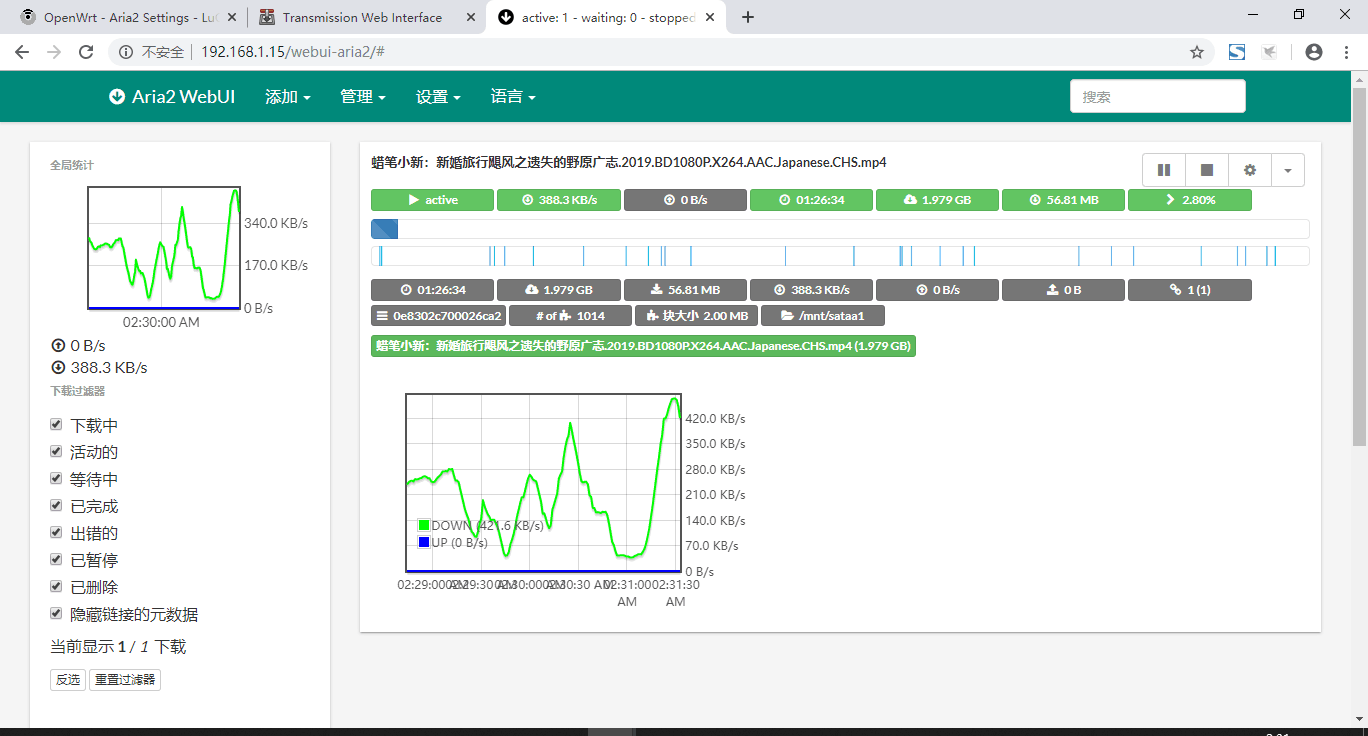Click the download title 蜡笔小新 heading
This screenshot has width=1368, height=736.
[629, 162]
